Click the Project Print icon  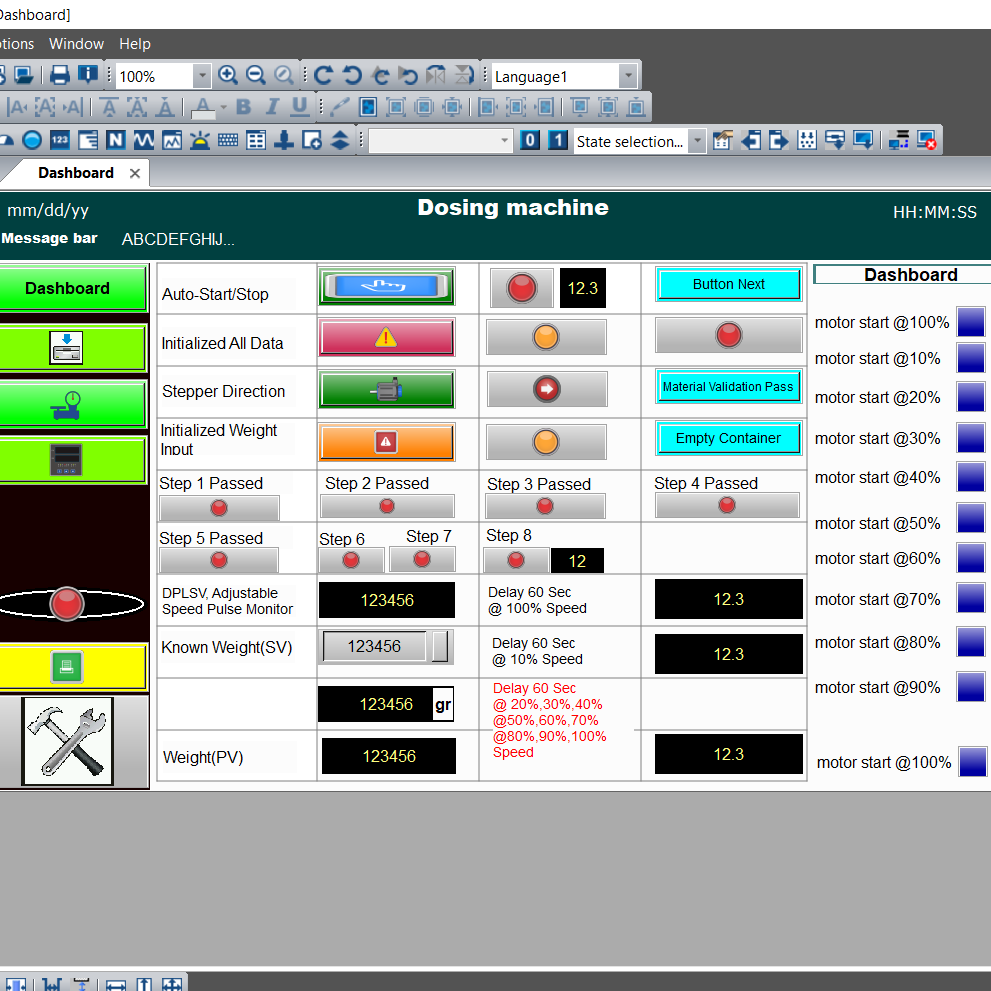coord(60,75)
